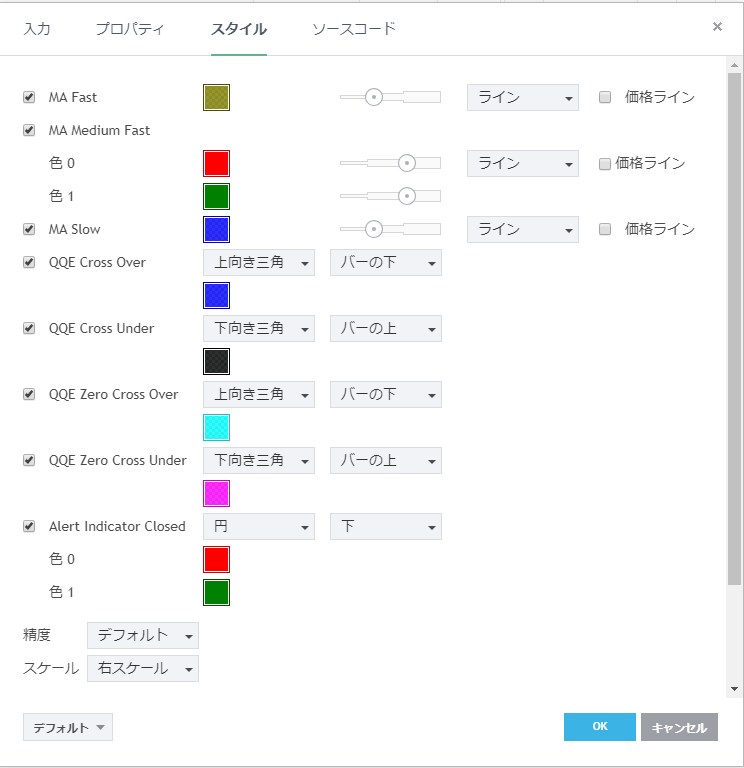The width and height of the screenshot is (744, 768).
Task: Open the 精度 デフォルト dropdown
Action: tap(142, 635)
